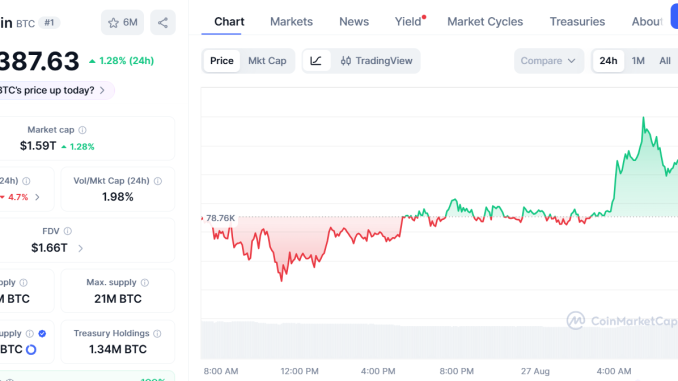Click the $1.59T market cap value

38,146
